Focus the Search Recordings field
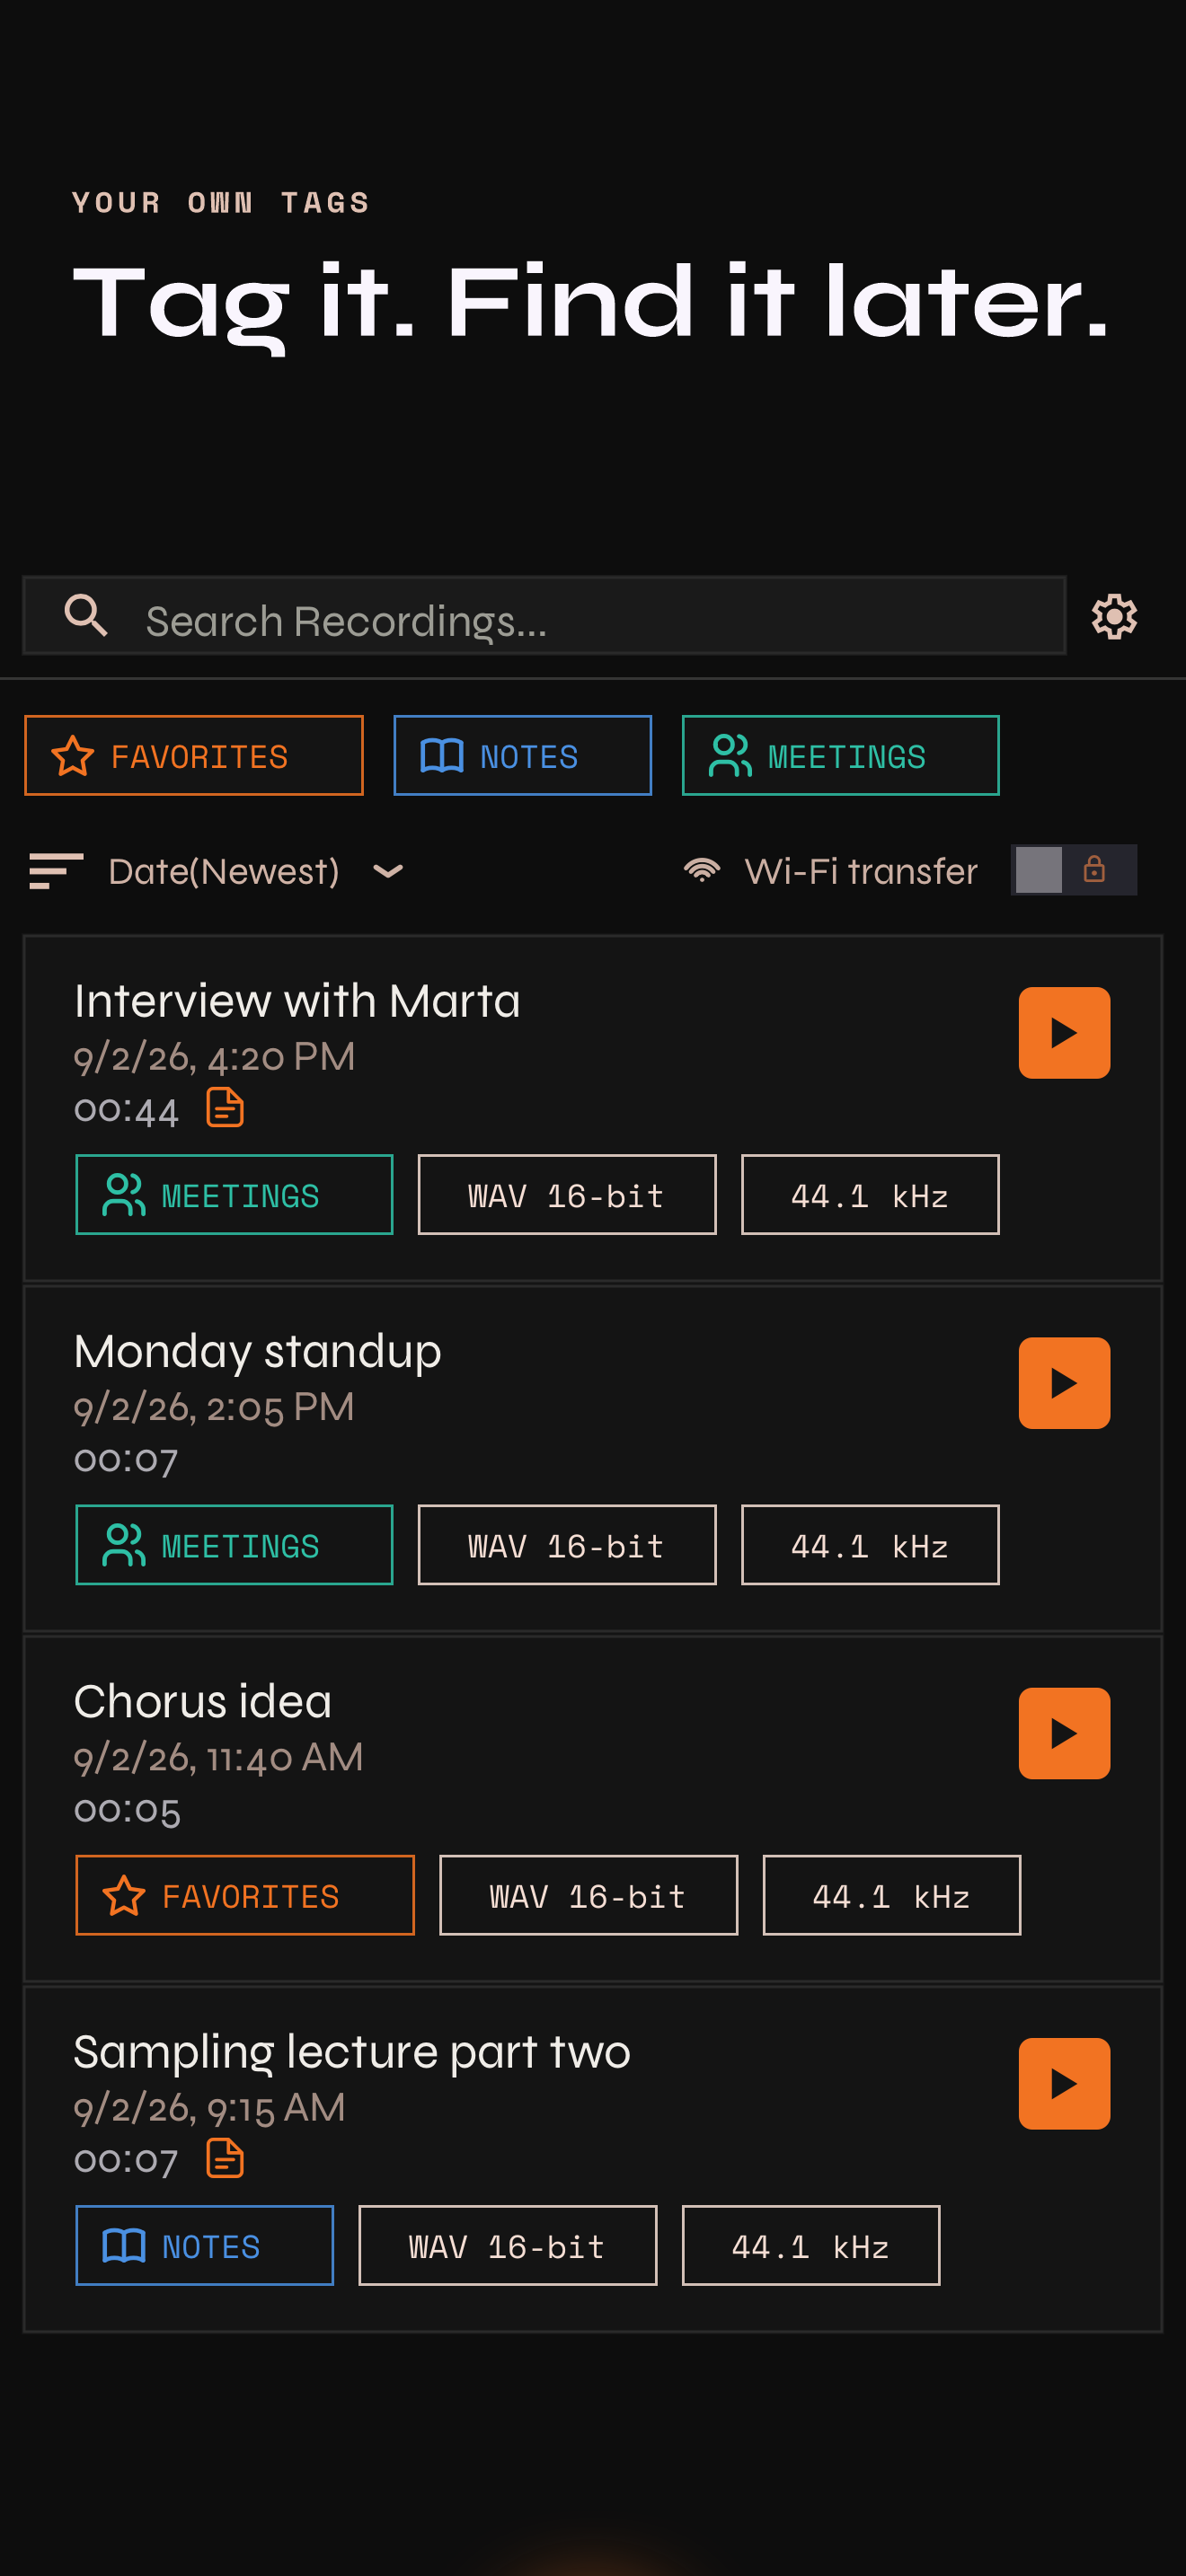Screen dimensions: 1186x2576 pyautogui.click(x=545, y=616)
